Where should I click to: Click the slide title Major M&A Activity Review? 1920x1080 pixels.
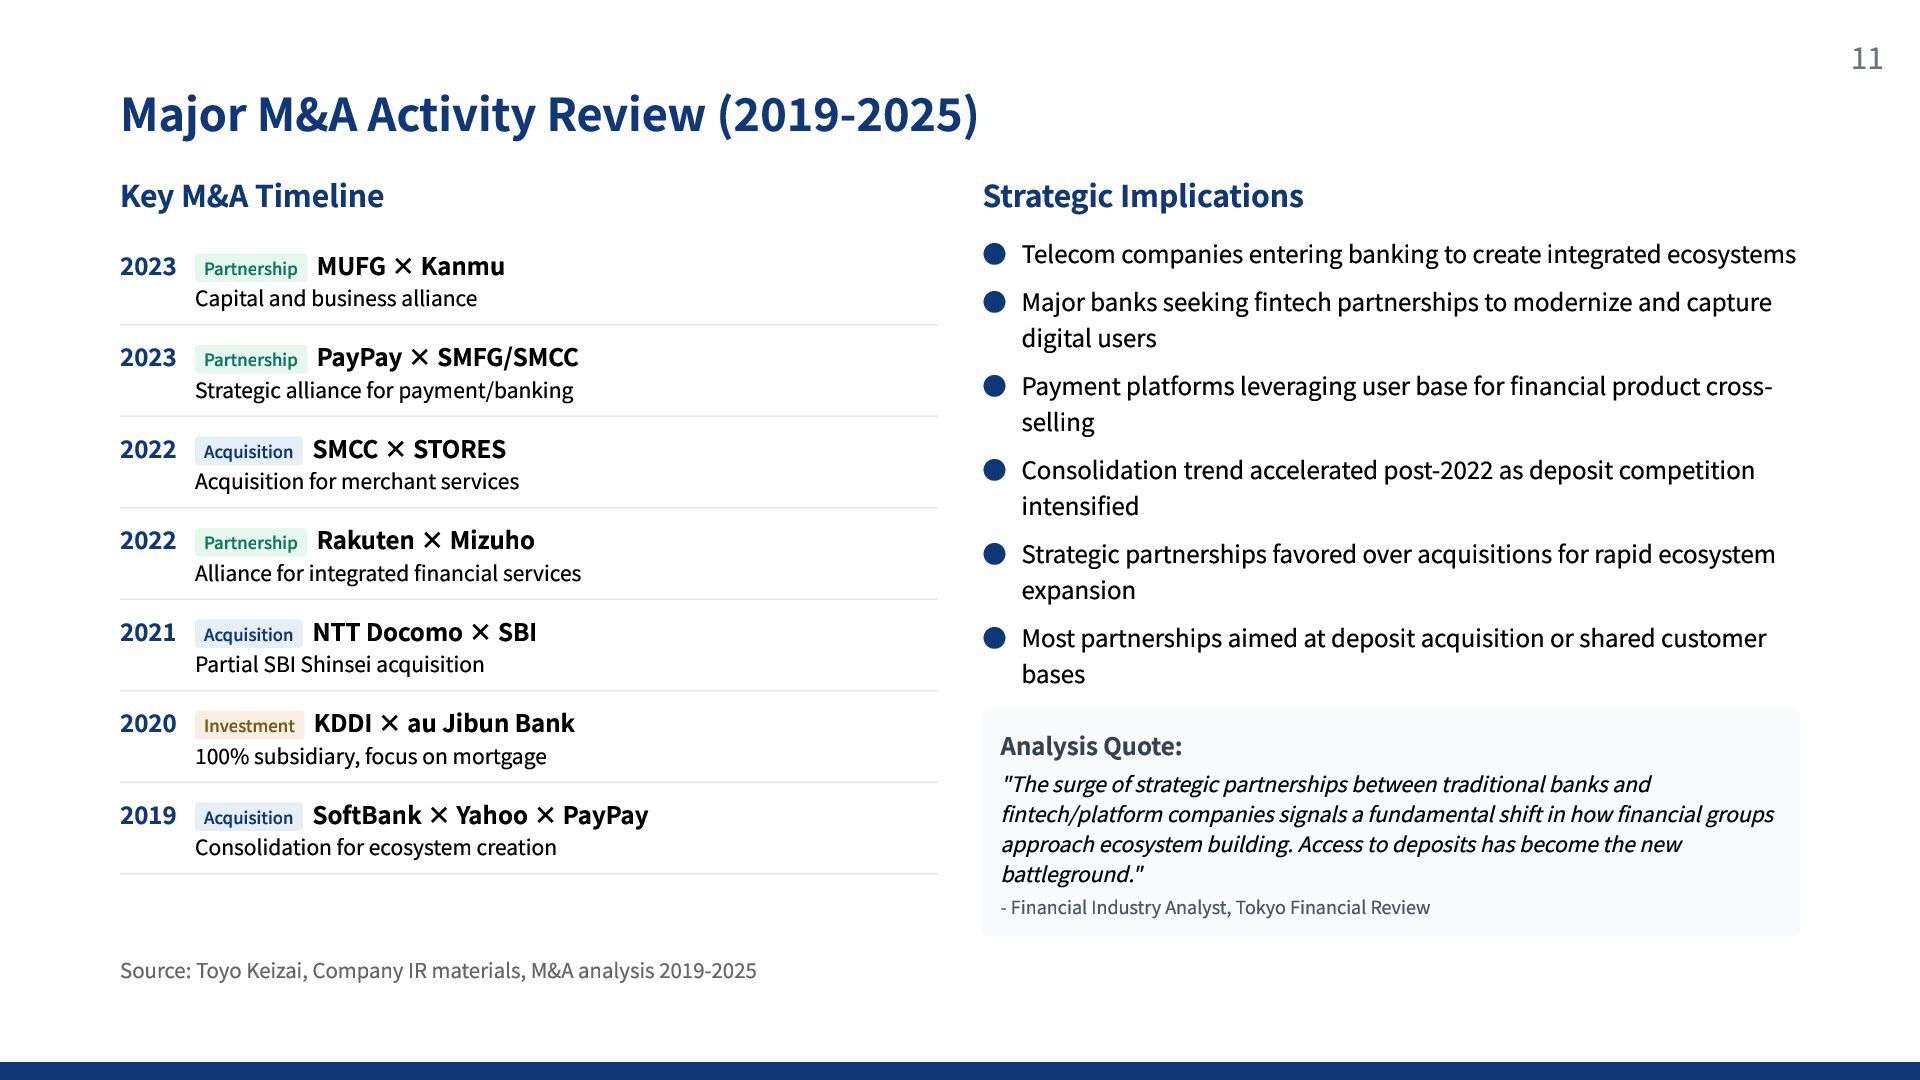pyautogui.click(x=548, y=114)
